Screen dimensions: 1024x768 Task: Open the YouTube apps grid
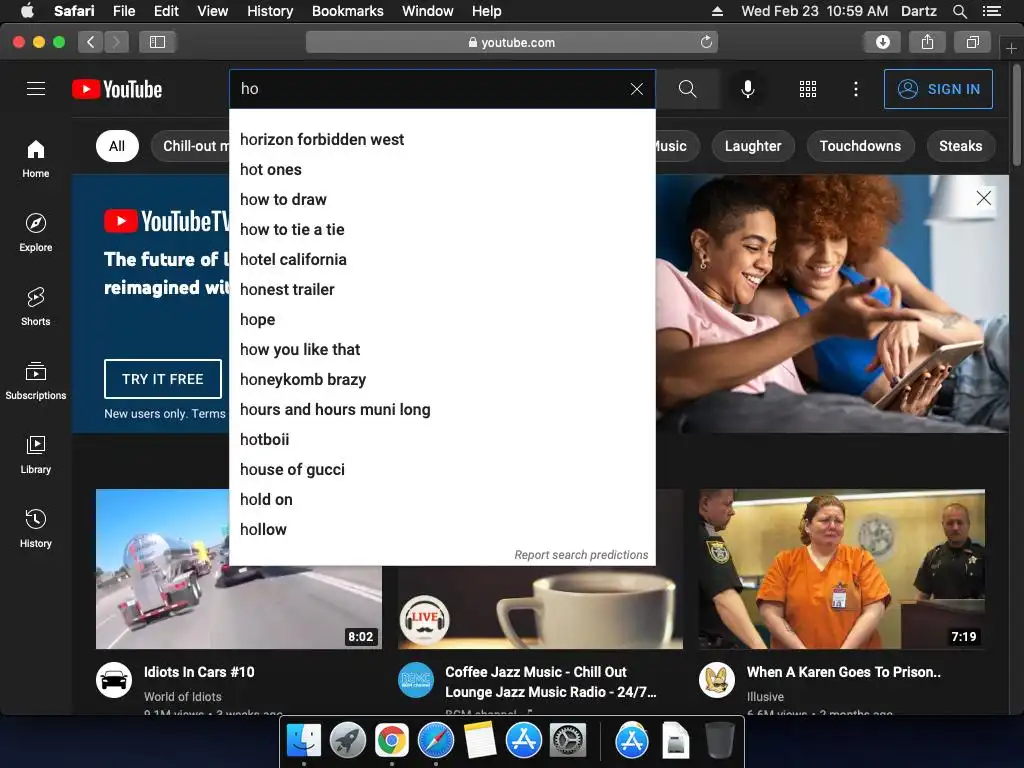(808, 89)
